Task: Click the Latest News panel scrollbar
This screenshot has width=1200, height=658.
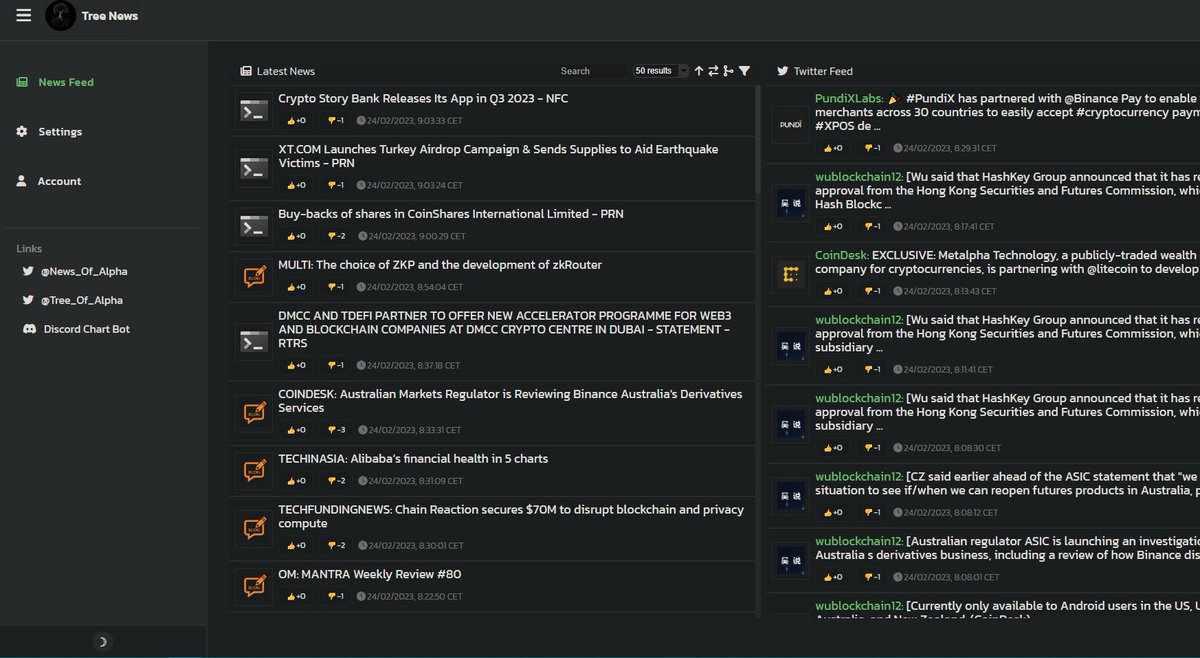Action: tap(758, 140)
